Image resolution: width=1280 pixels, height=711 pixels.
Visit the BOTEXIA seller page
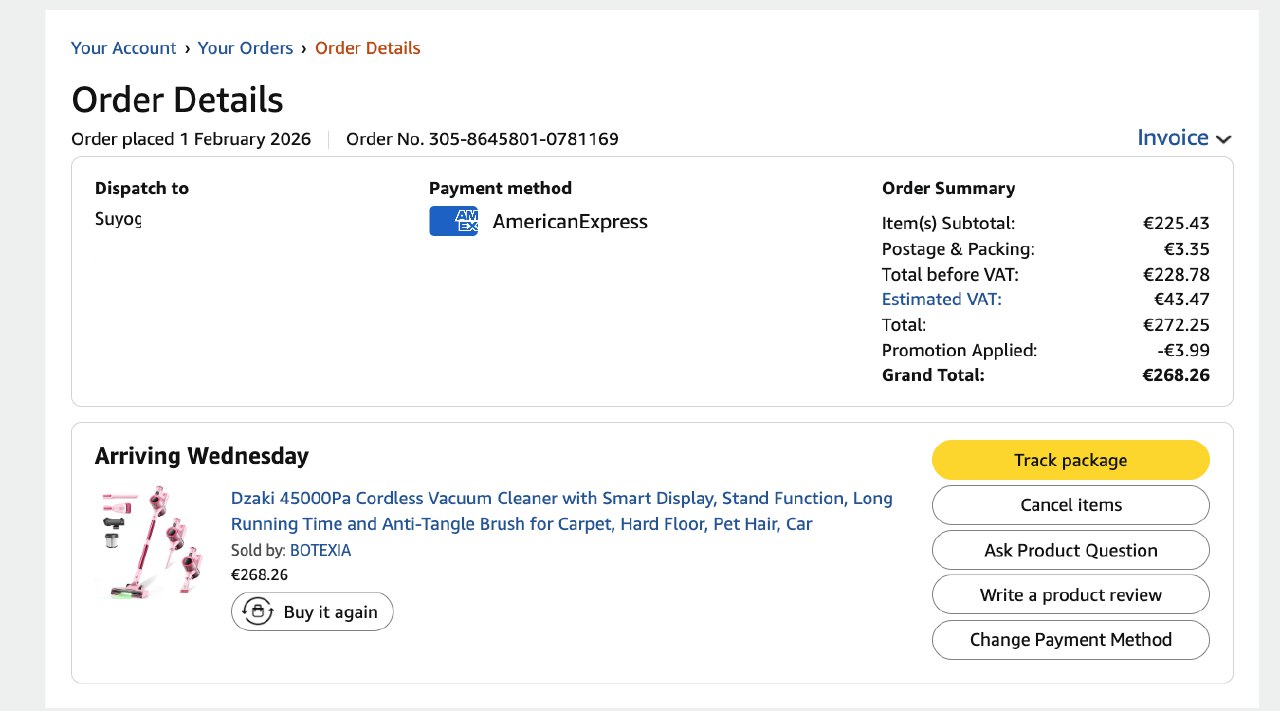[x=320, y=550]
